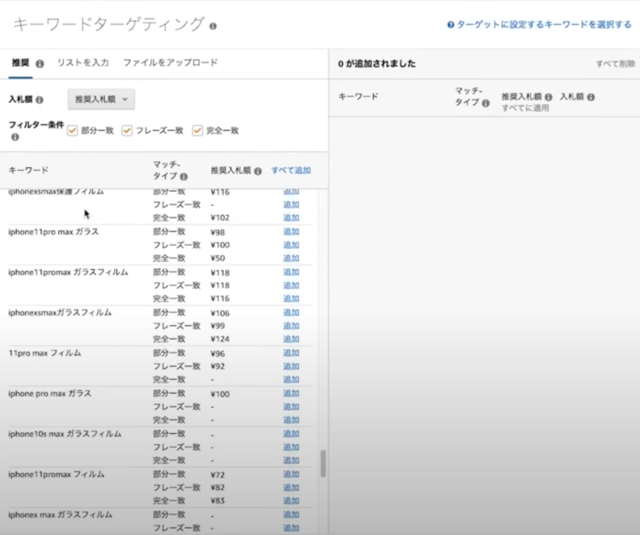This screenshot has height=535, width=640.
Task: Click info icon in left マッチタイプ column header
Action: click(x=184, y=176)
